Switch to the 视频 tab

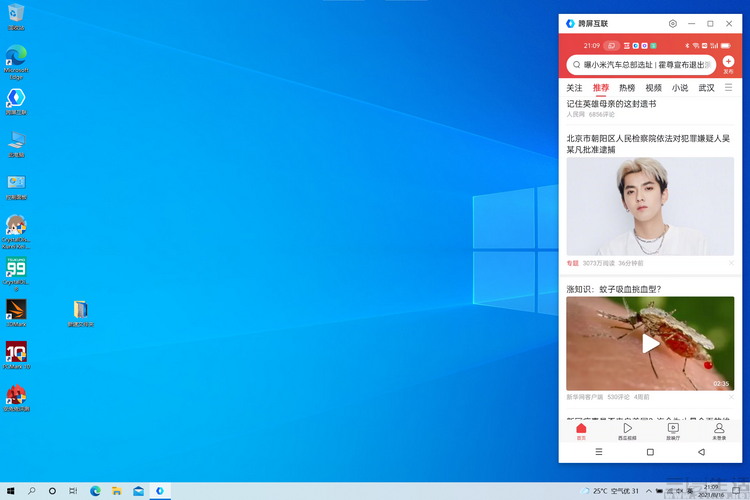(x=653, y=88)
